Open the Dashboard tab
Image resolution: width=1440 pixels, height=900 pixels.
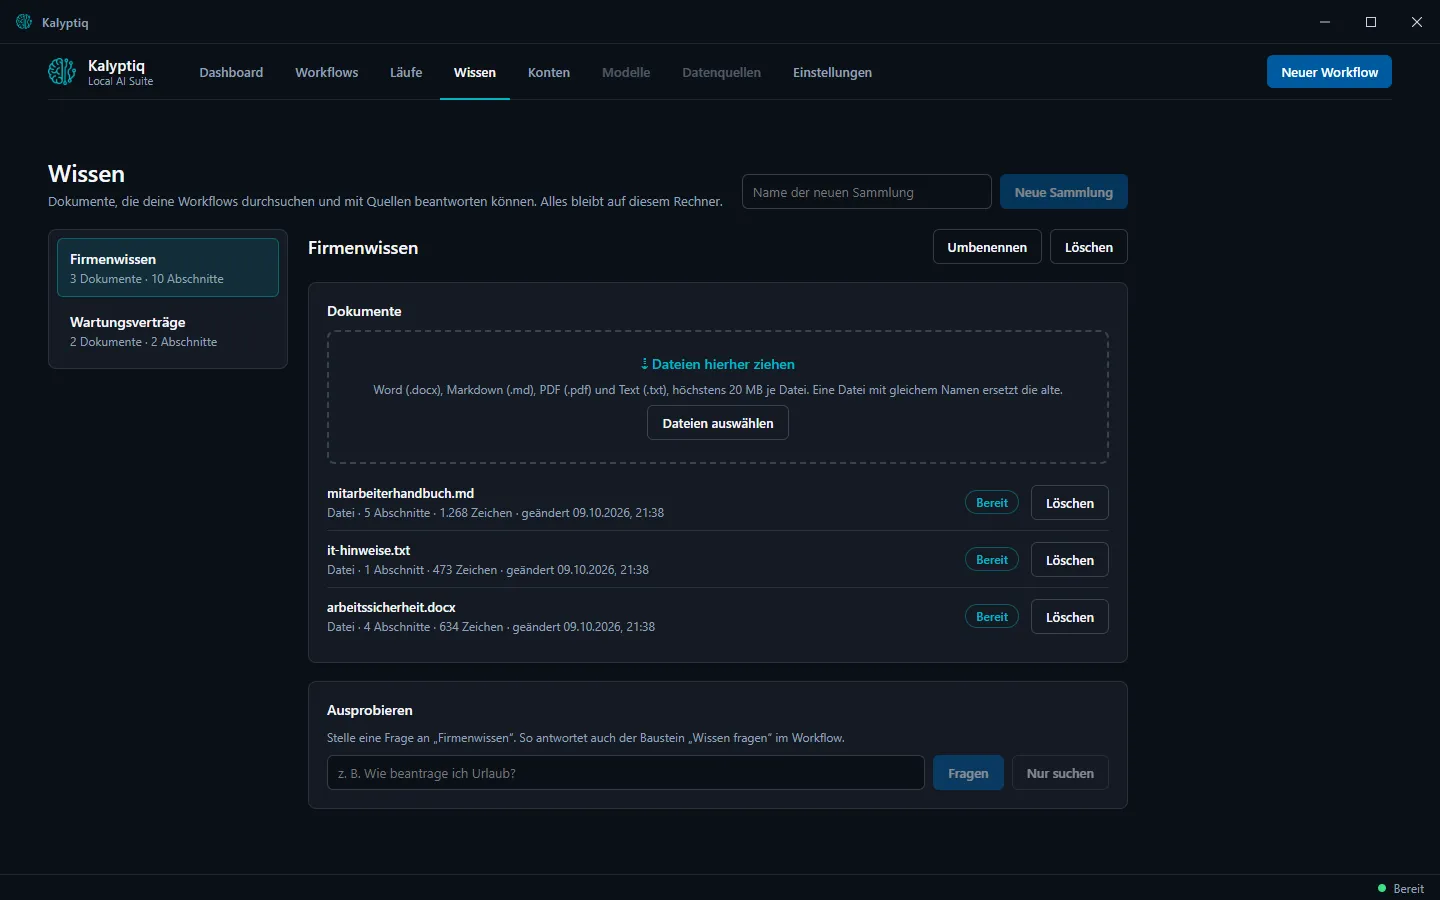231,72
